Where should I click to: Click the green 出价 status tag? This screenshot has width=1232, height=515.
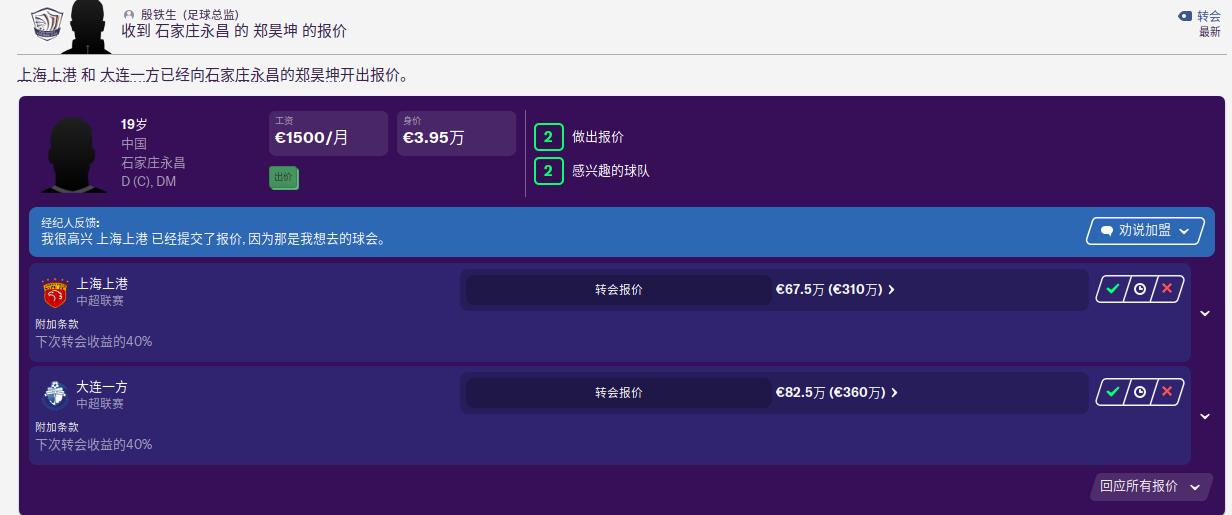click(283, 178)
